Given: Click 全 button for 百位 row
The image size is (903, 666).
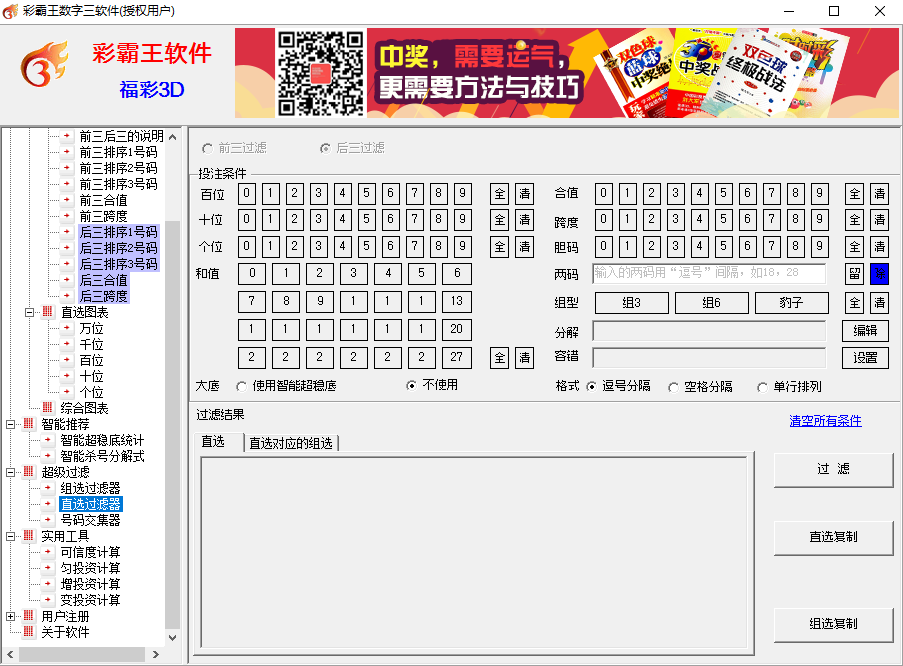Looking at the screenshot, I should click(x=499, y=194).
